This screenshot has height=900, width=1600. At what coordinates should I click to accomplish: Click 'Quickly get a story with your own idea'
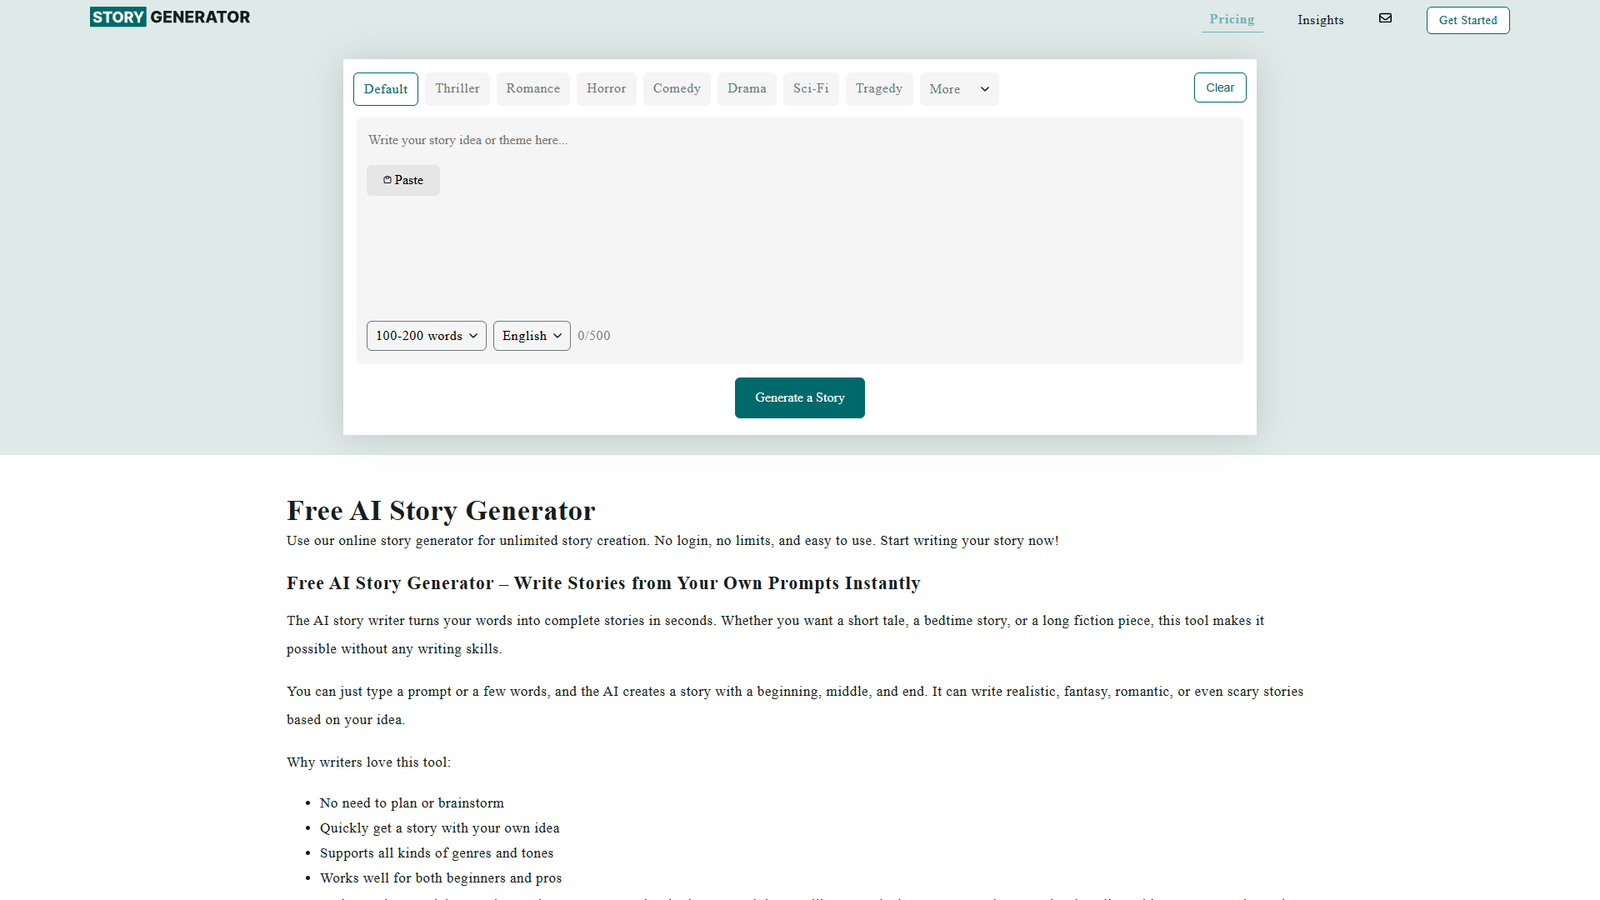(440, 828)
